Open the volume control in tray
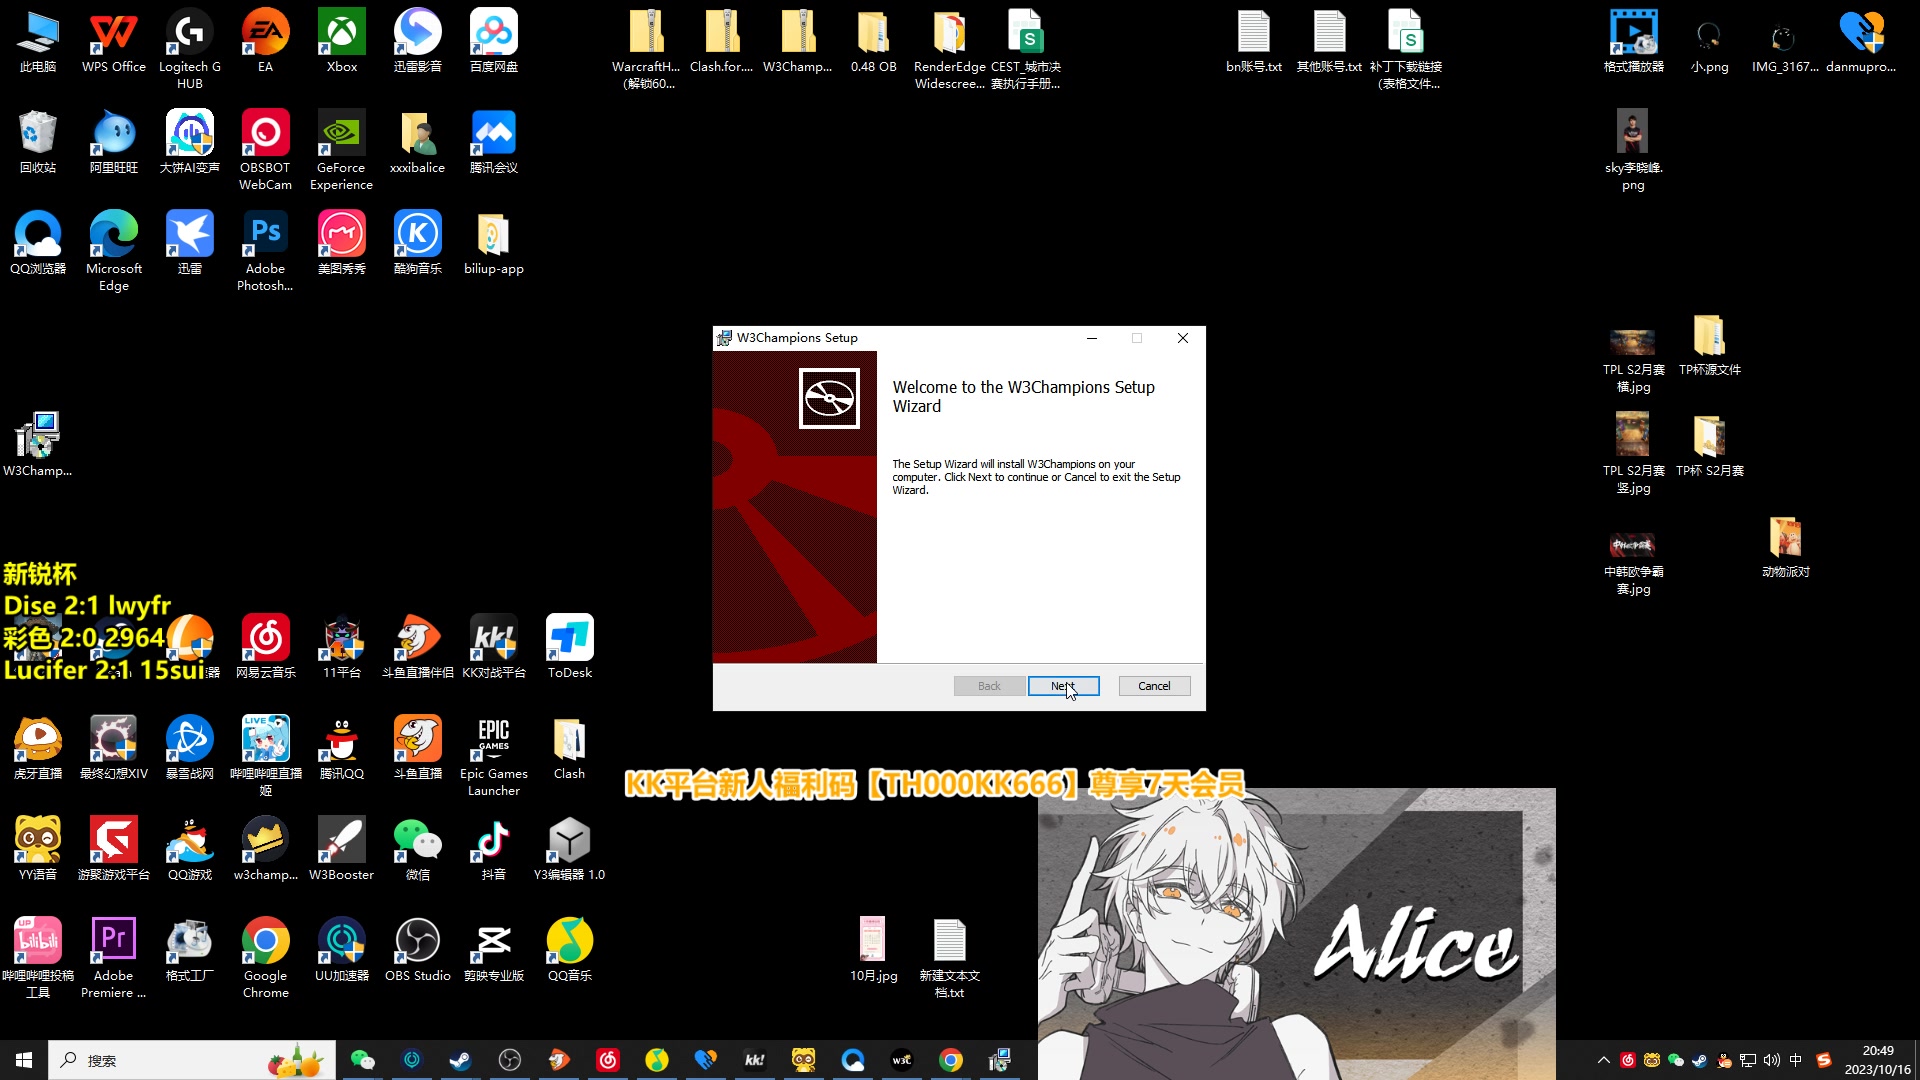The image size is (1920, 1080). point(1772,1060)
